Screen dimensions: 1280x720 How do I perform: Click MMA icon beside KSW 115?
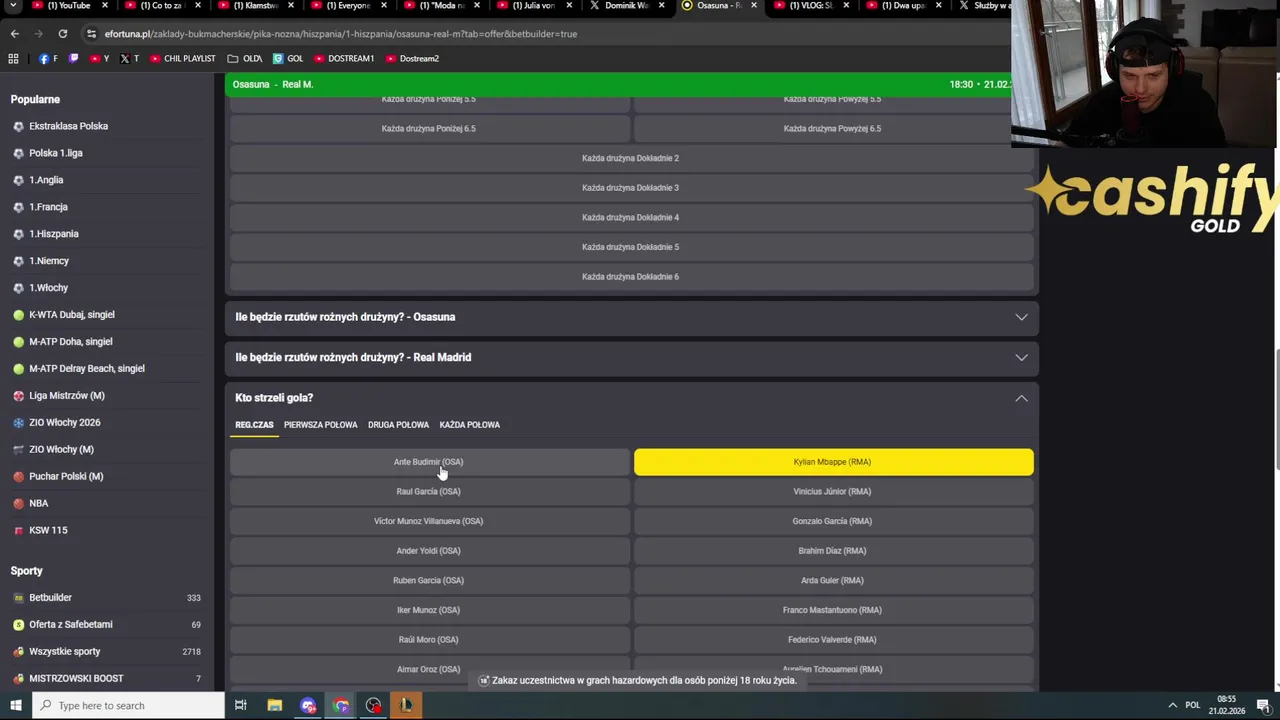point(18,531)
